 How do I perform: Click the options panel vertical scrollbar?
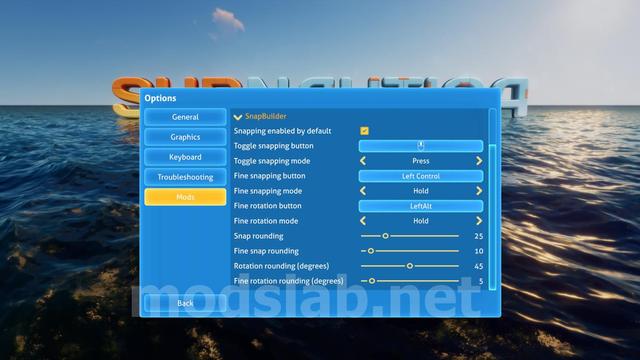click(493, 217)
